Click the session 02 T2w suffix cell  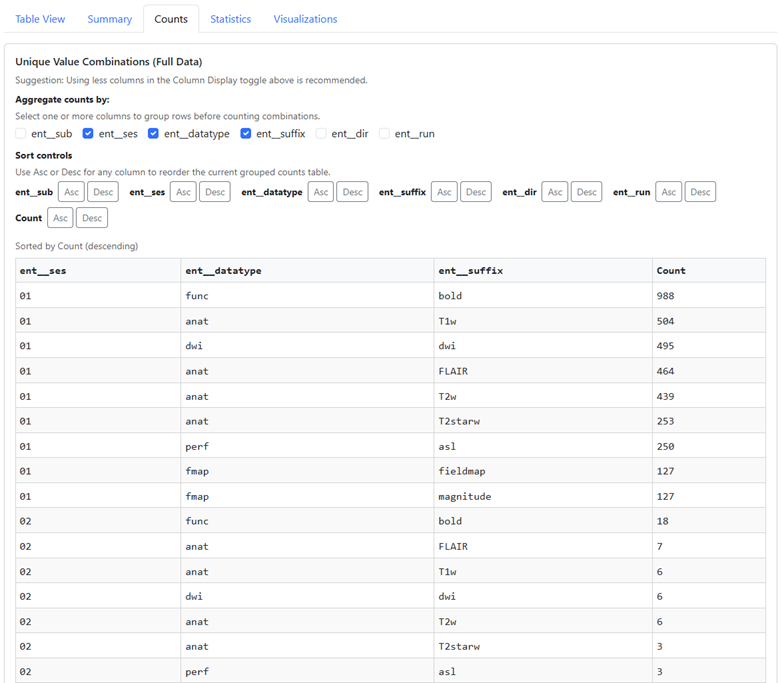(x=543, y=622)
